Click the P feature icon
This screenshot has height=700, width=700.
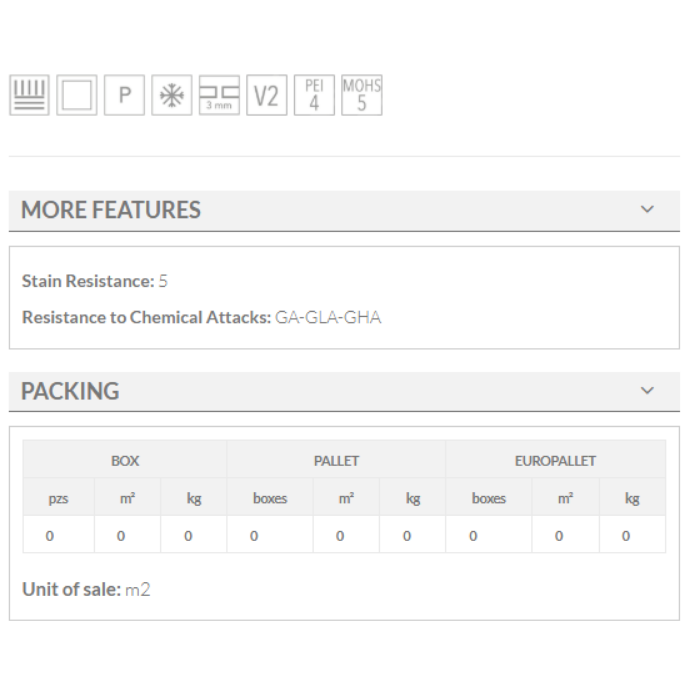coord(124,96)
